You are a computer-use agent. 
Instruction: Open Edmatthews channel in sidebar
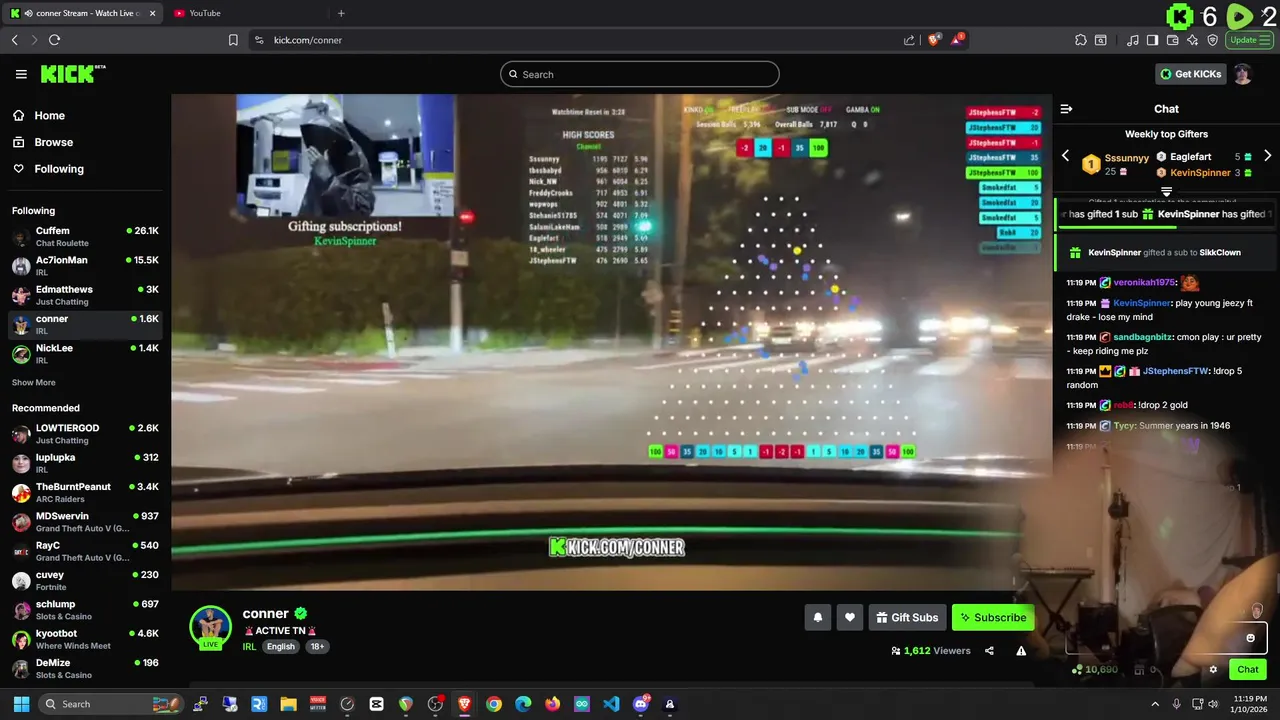85,295
